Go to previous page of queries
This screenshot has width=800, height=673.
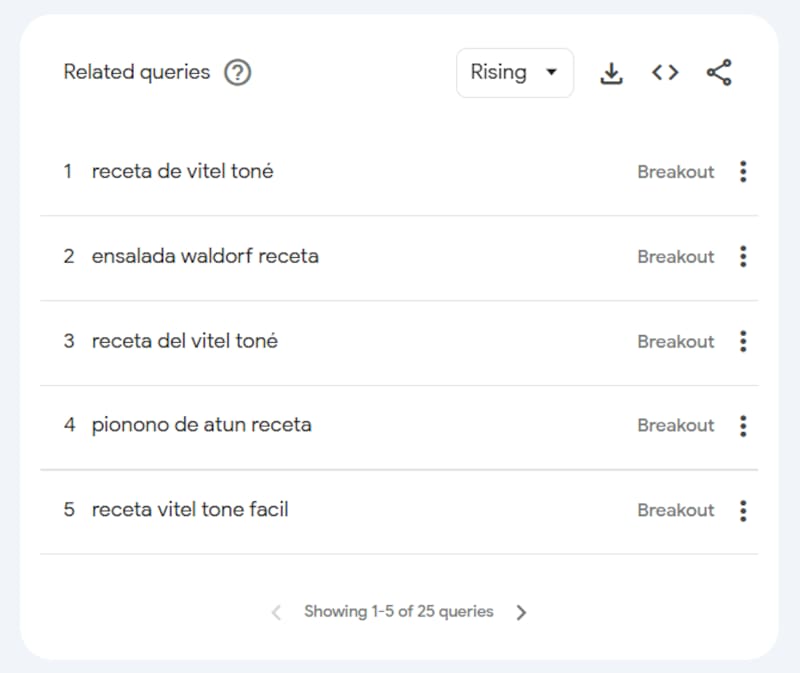coord(277,613)
